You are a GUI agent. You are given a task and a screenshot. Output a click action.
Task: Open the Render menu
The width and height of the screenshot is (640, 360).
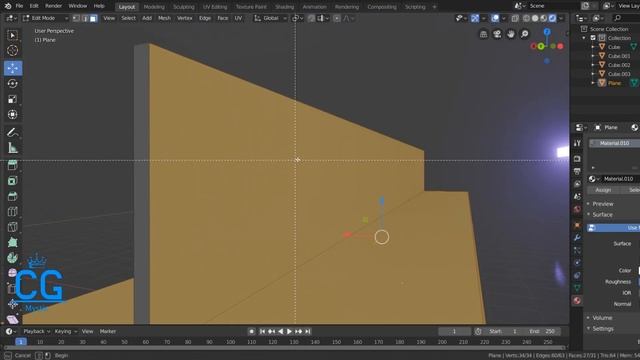[53, 6]
